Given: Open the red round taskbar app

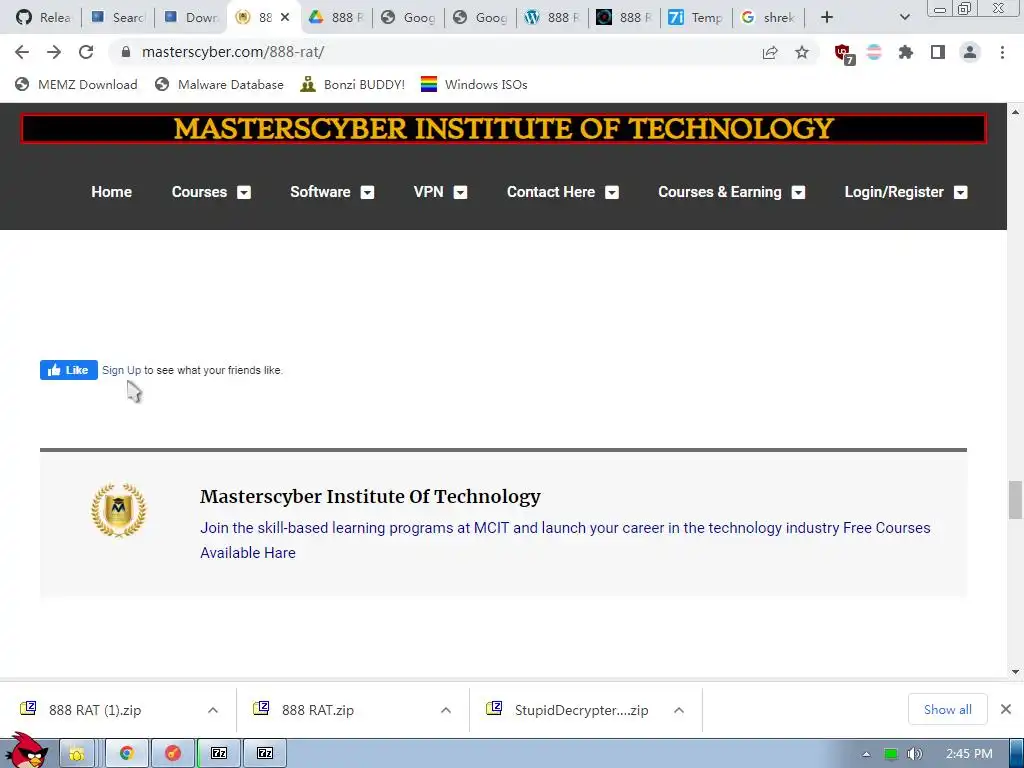Looking at the screenshot, I should pyautogui.click(x=172, y=754).
